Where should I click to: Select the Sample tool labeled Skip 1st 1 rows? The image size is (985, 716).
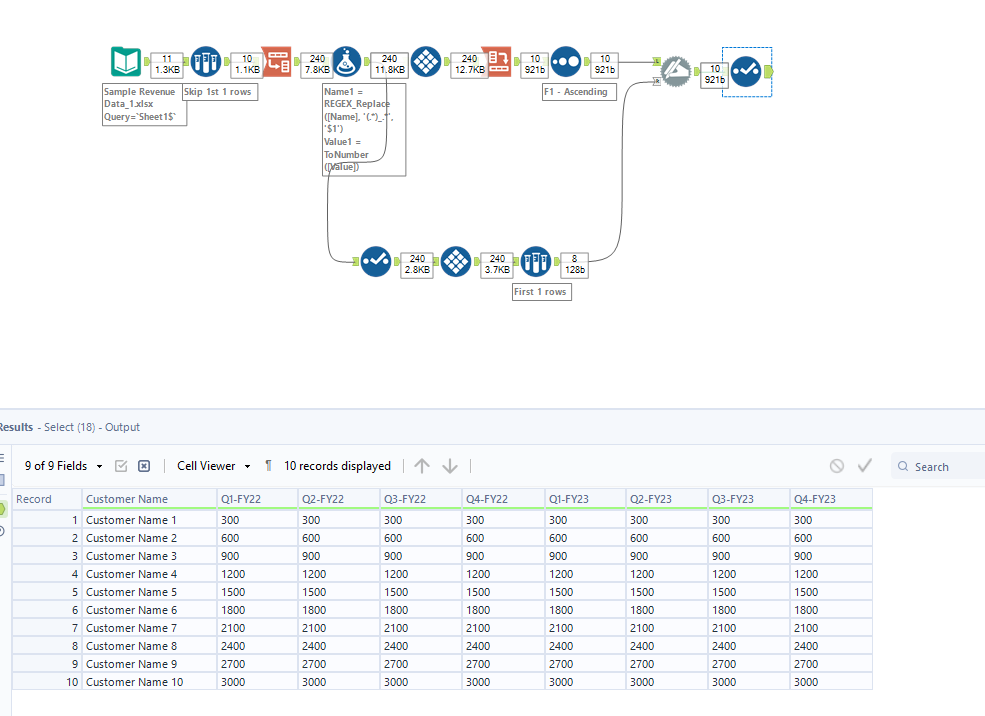(205, 61)
